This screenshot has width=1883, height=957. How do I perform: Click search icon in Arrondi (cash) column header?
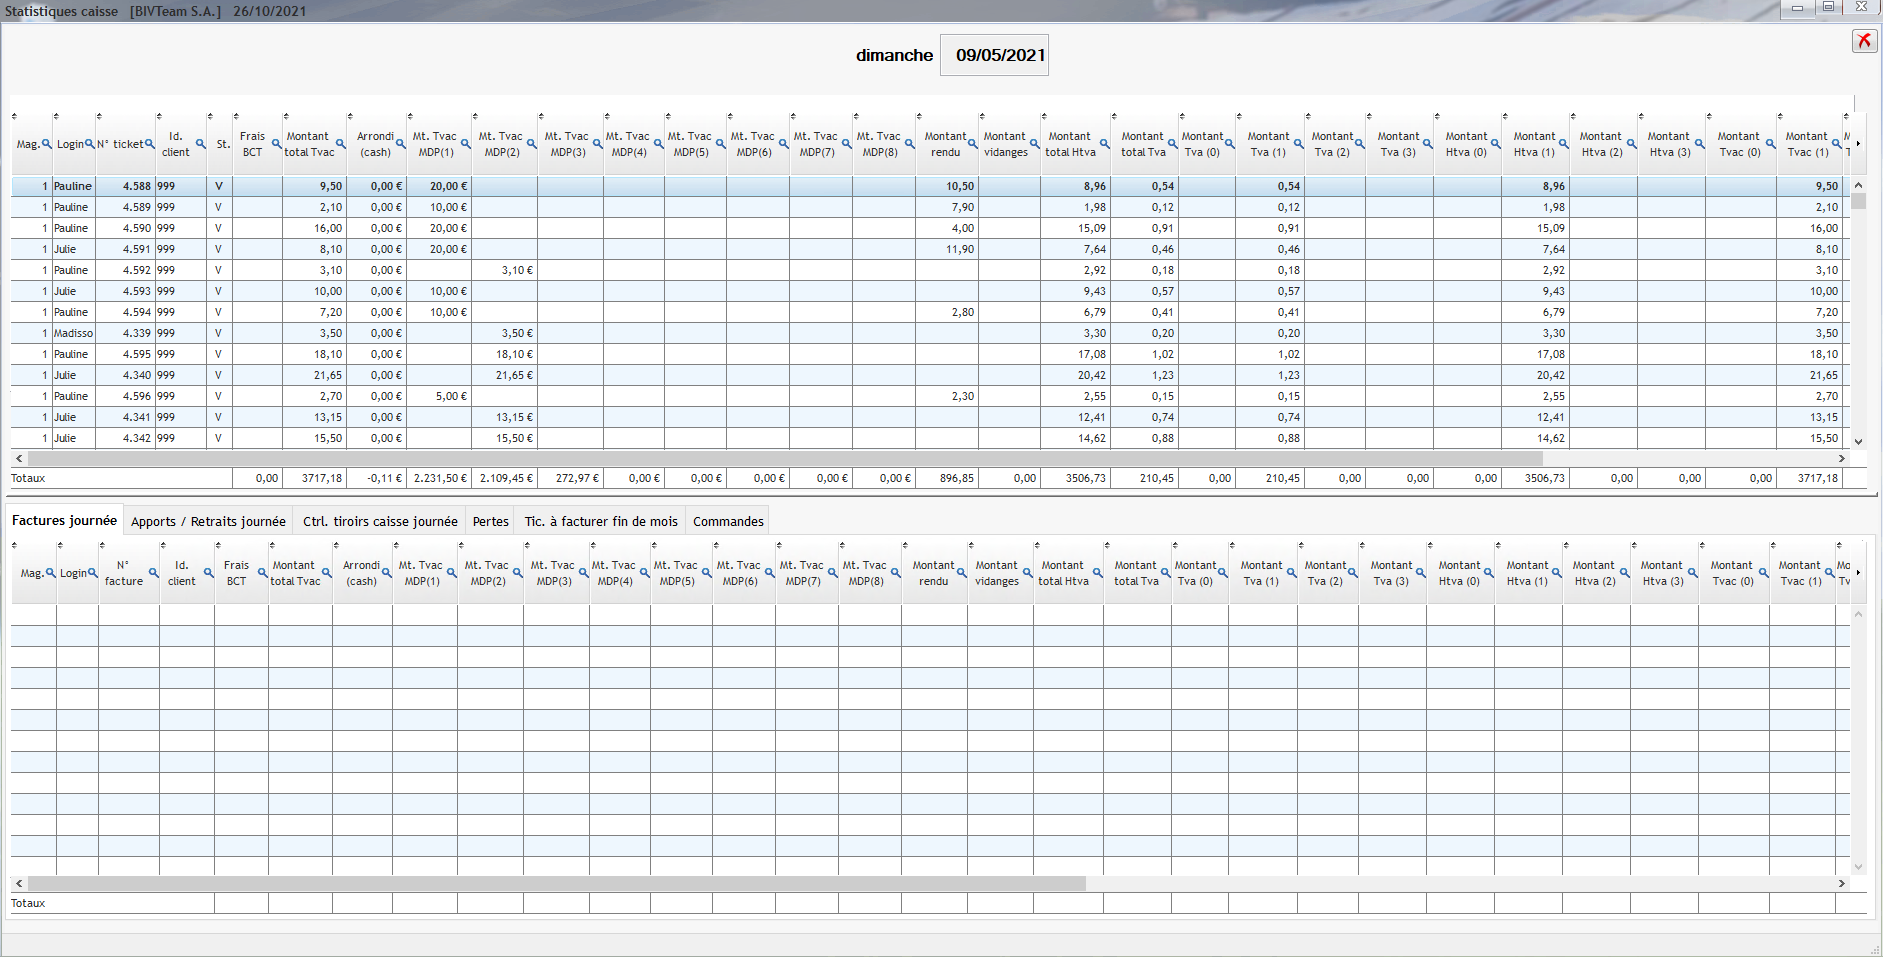pos(401,144)
